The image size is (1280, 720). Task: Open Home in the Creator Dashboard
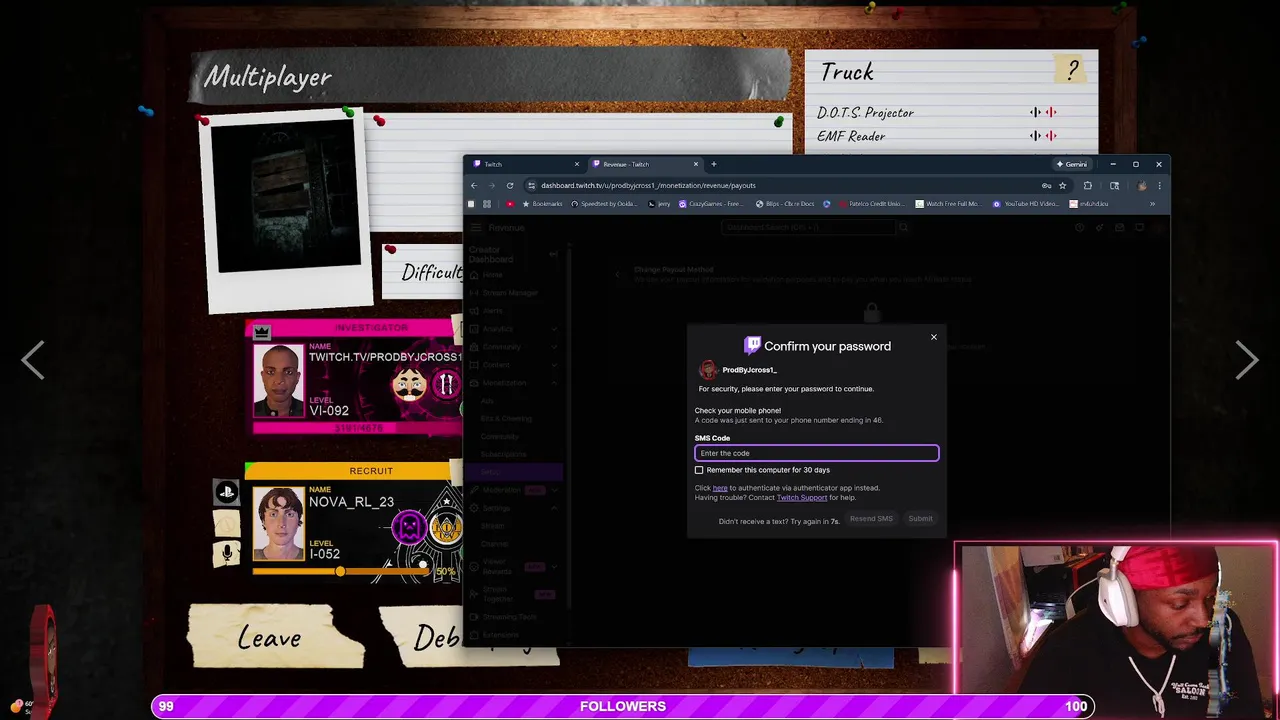493,274
